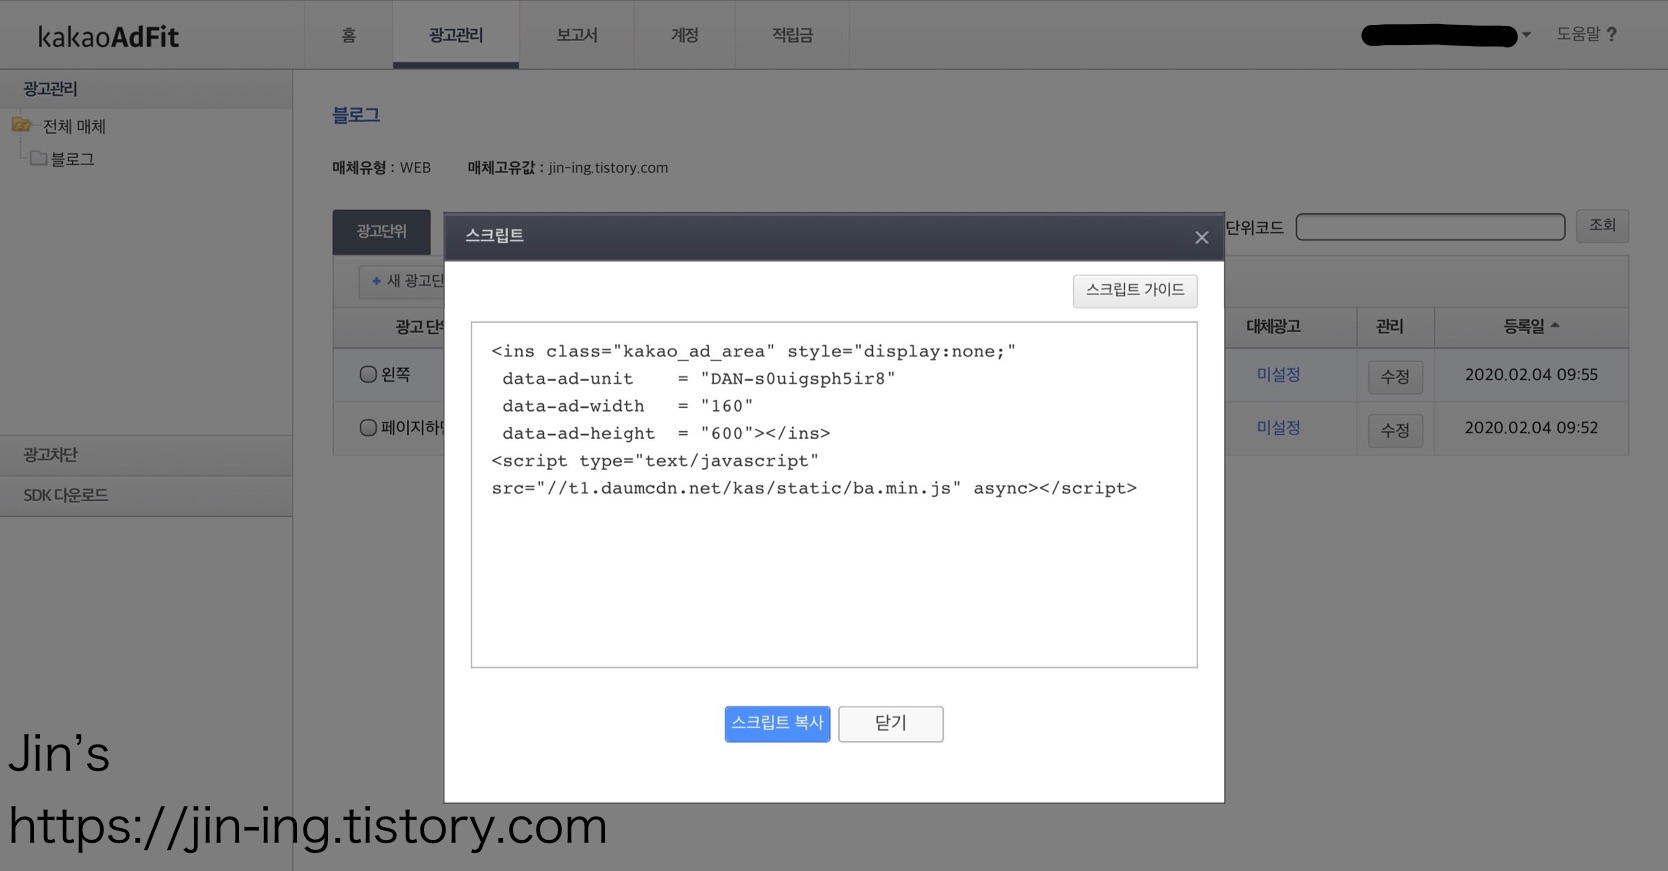Viewport: 1668px width, 871px height.
Task: Click the 광고관리 sidebar header
Action: [x=146, y=89]
